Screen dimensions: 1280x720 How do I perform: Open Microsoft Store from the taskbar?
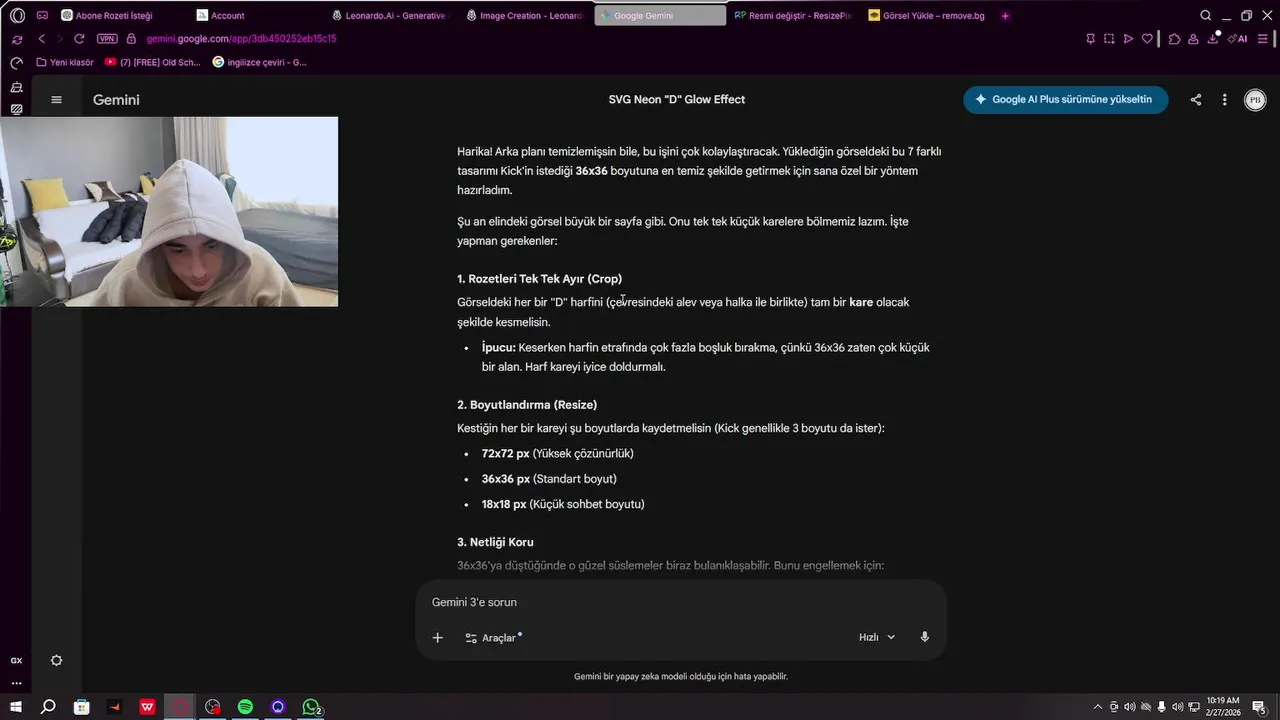(x=81, y=707)
